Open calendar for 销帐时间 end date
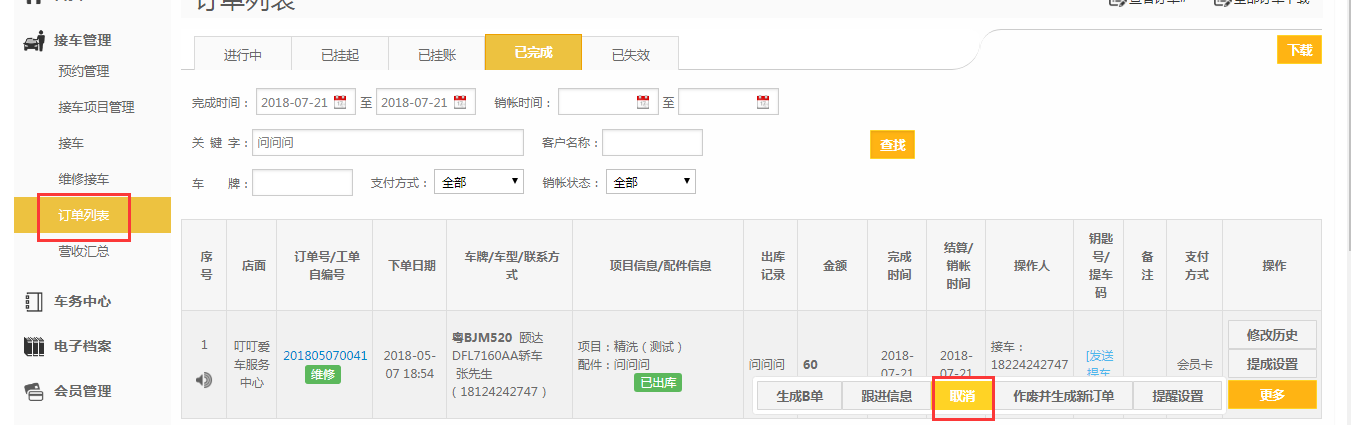The image size is (1351, 425). 762,102
